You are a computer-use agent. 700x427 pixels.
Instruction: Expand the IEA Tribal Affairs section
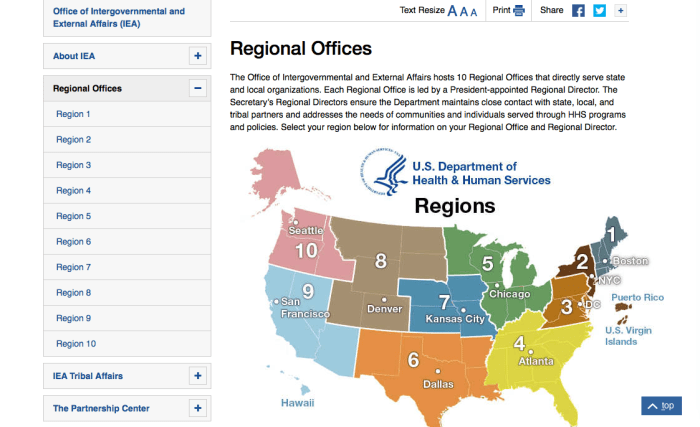pos(197,376)
